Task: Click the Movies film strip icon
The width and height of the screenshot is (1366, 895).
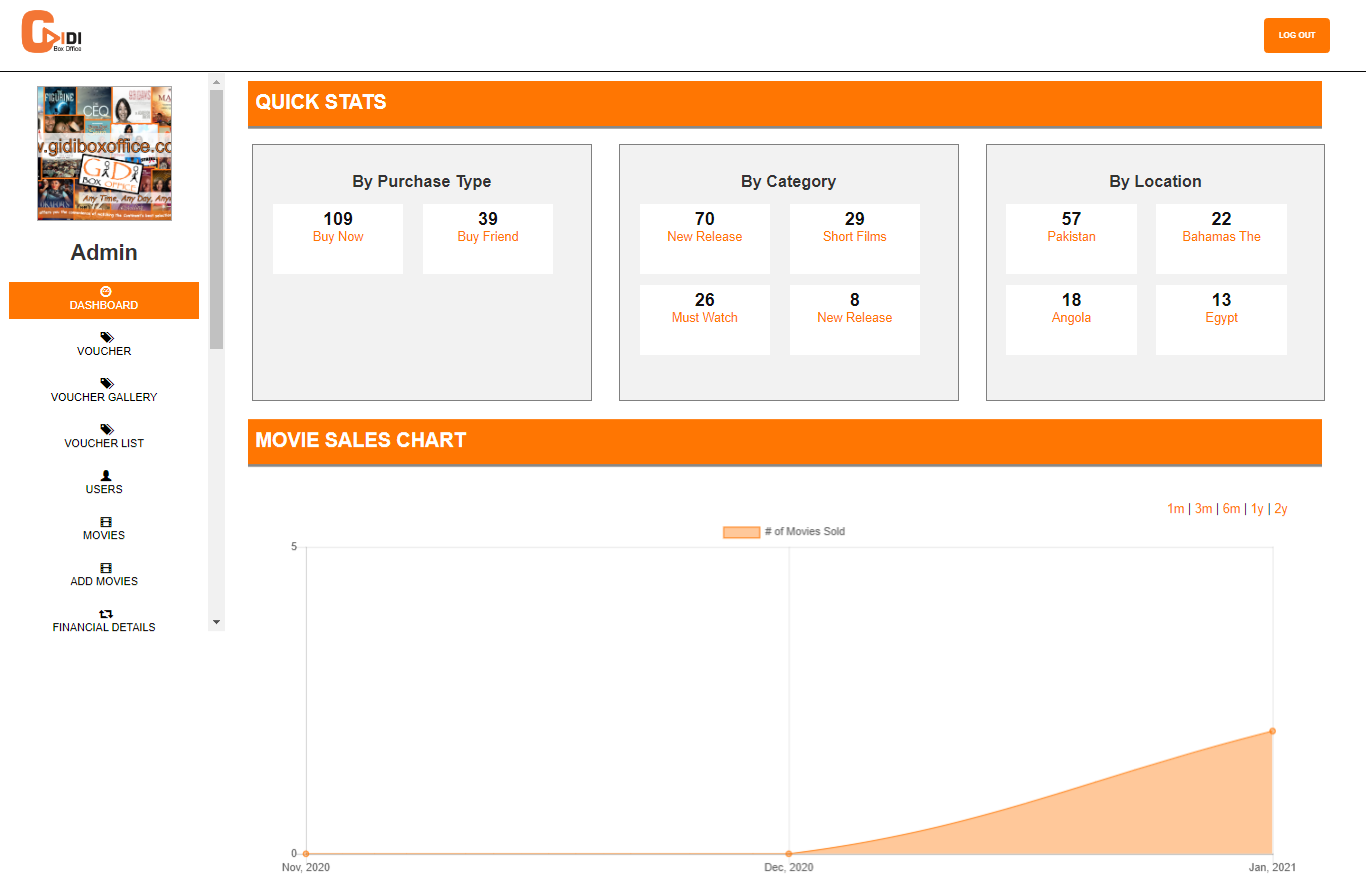Action: pos(106,521)
